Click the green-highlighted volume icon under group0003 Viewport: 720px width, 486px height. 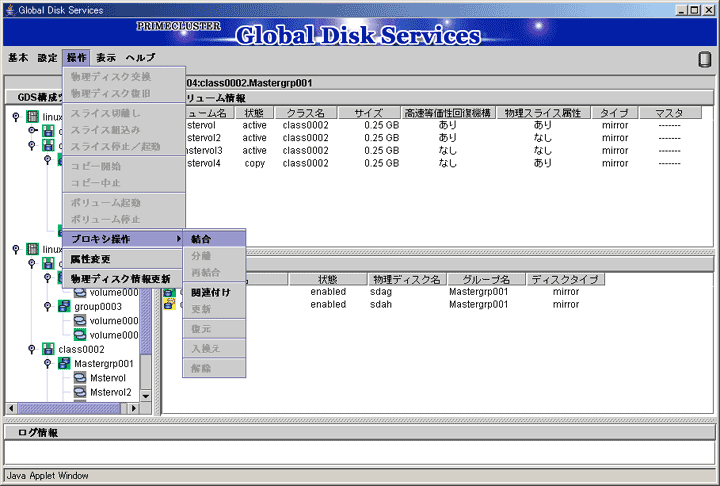point(80,335)
